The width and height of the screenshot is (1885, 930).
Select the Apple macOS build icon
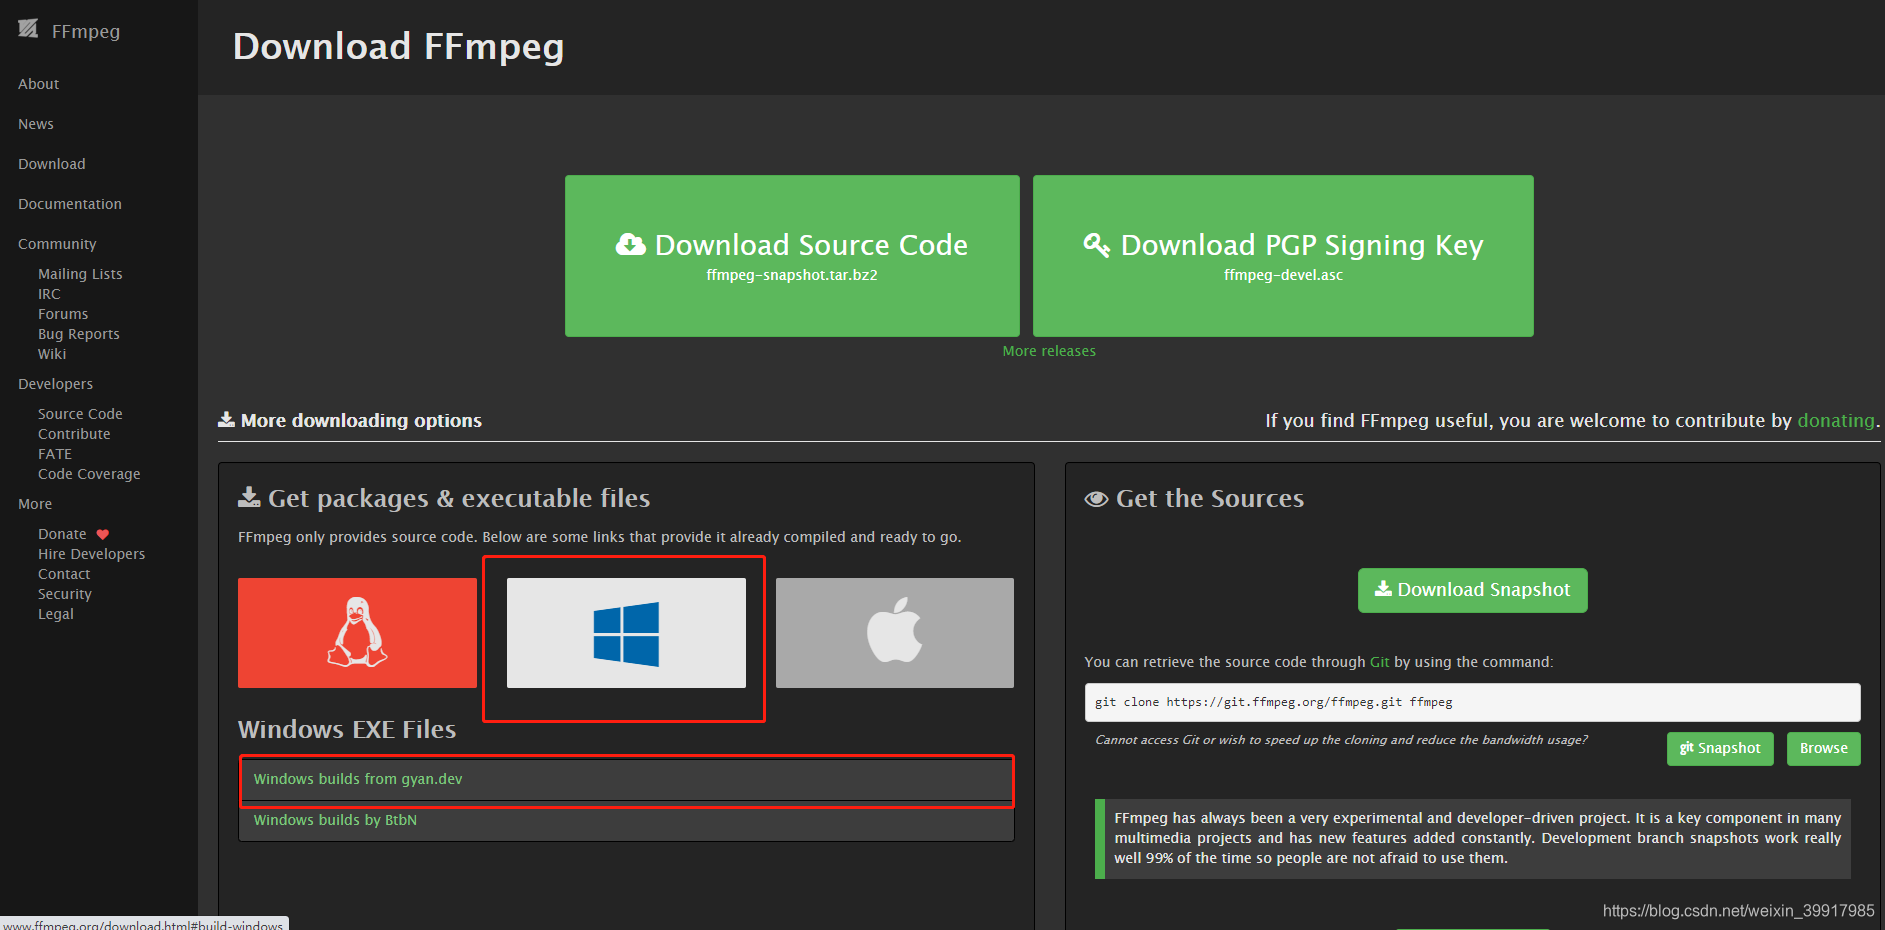coord(893,632)
